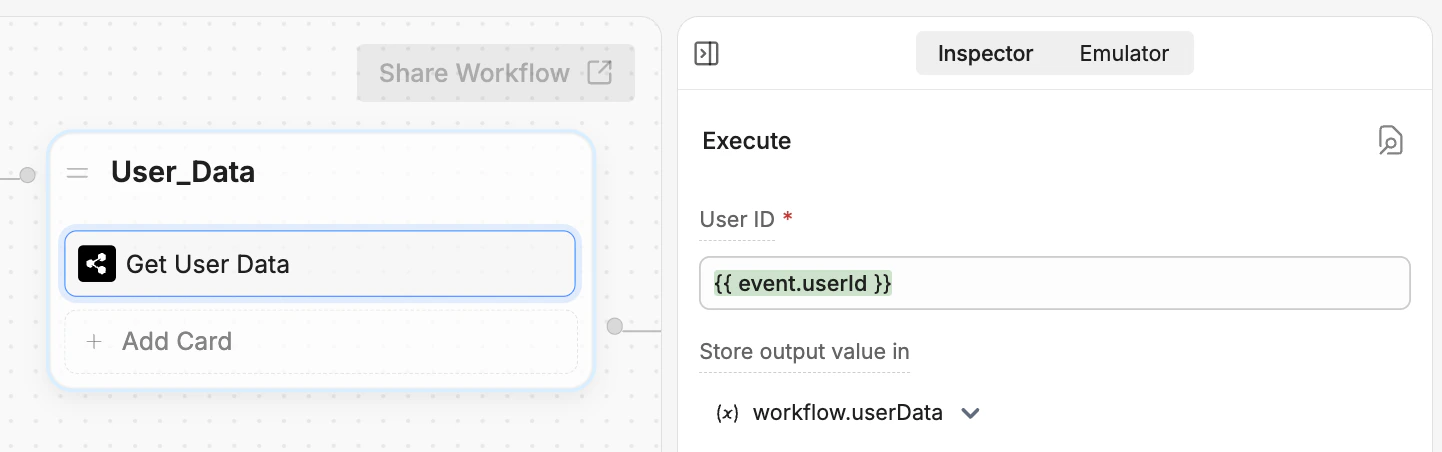Click the external link icon on Share Workflow
This screenshot has height=452, width=1442.
[599, 73]
